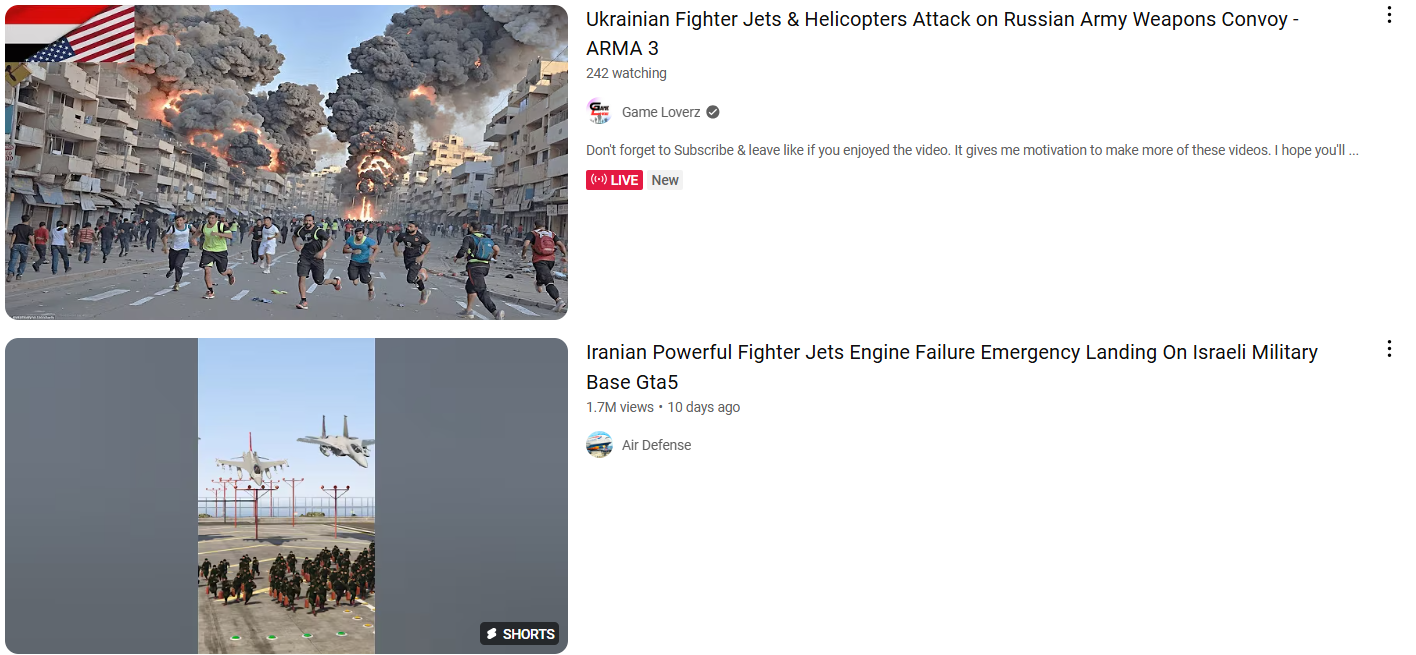1416x655 pixels.
Task: Click the red LIVE badge
Action: 614,180
